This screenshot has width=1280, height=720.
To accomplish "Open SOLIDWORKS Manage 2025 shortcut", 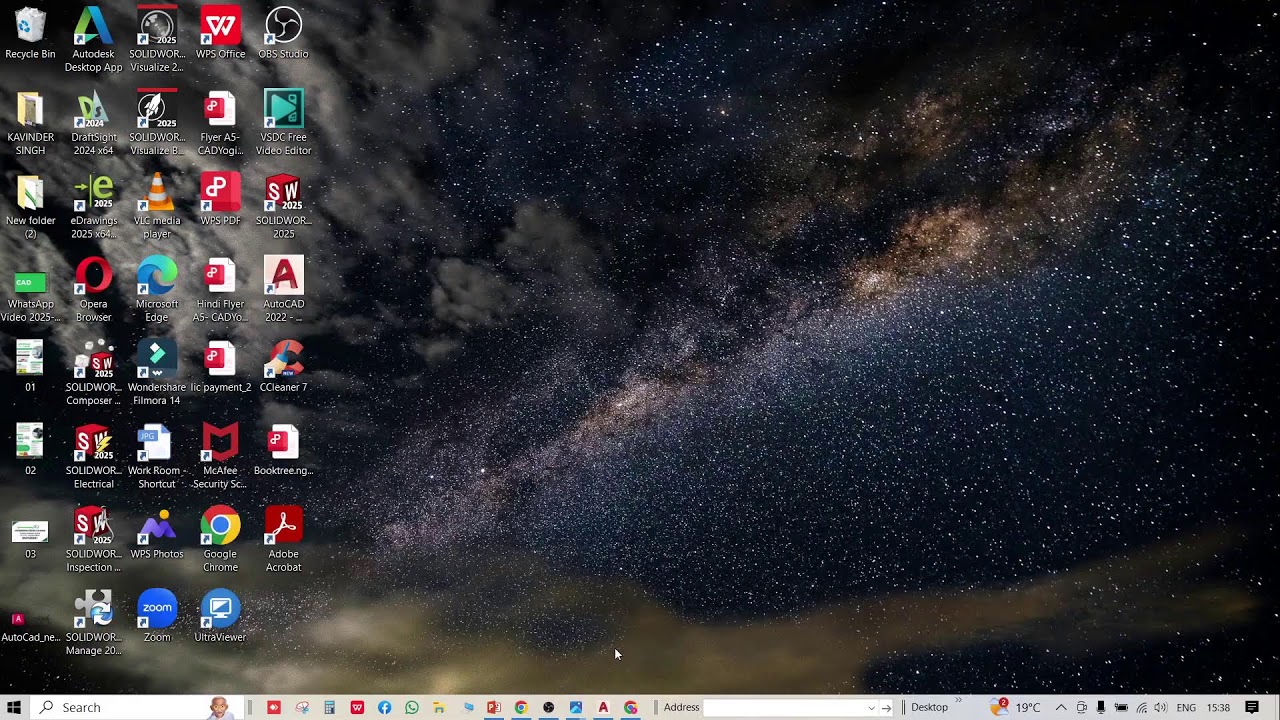I will [93, 623].
